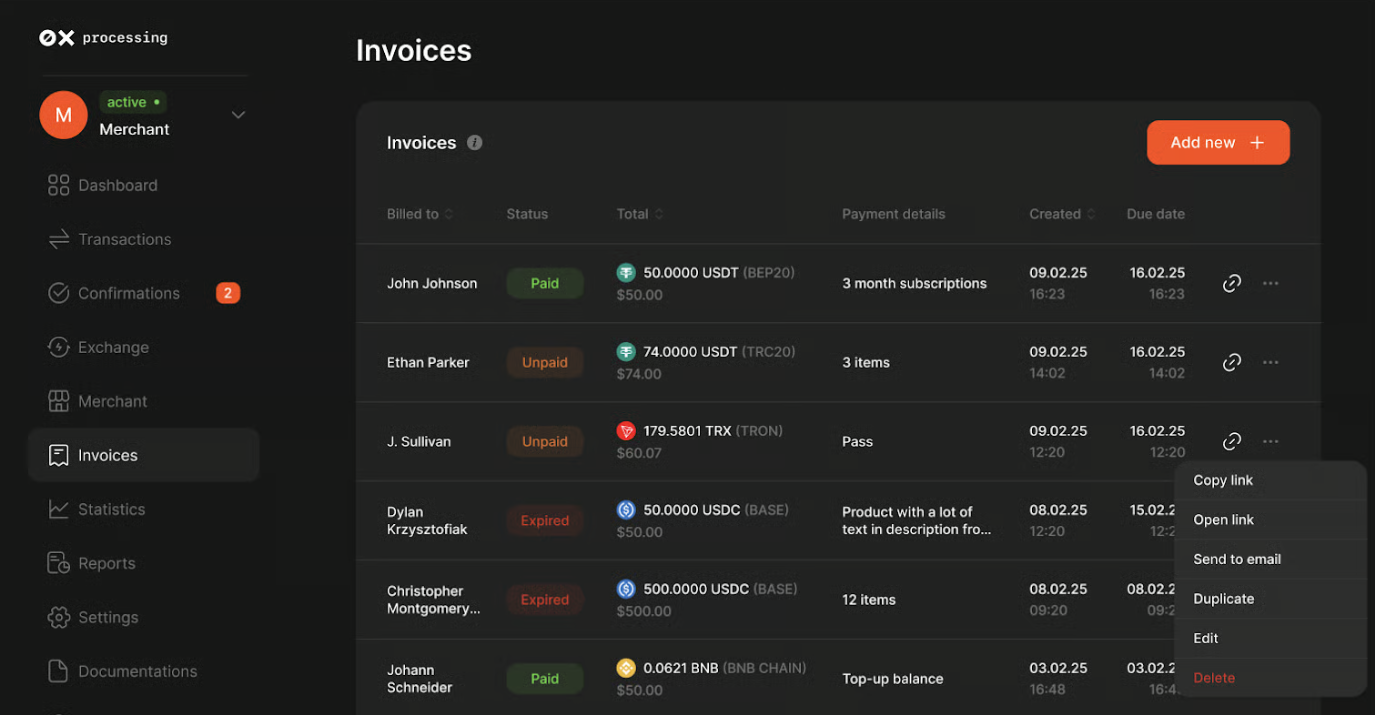Choose Duplicate from the context menu

(1223, 599)
